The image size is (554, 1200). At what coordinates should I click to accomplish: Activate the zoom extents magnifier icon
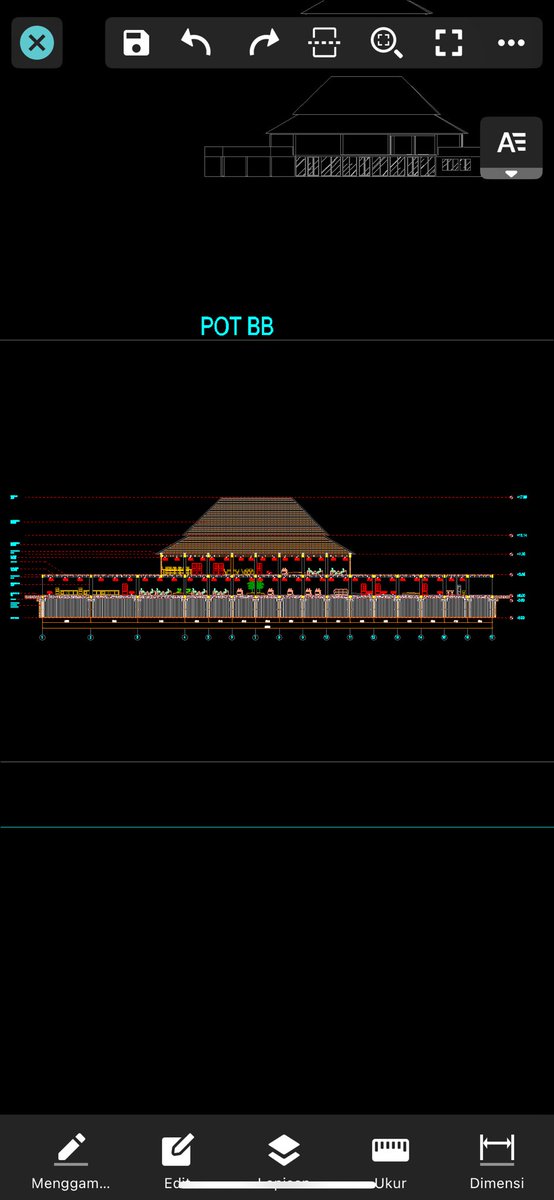[386, 43]
